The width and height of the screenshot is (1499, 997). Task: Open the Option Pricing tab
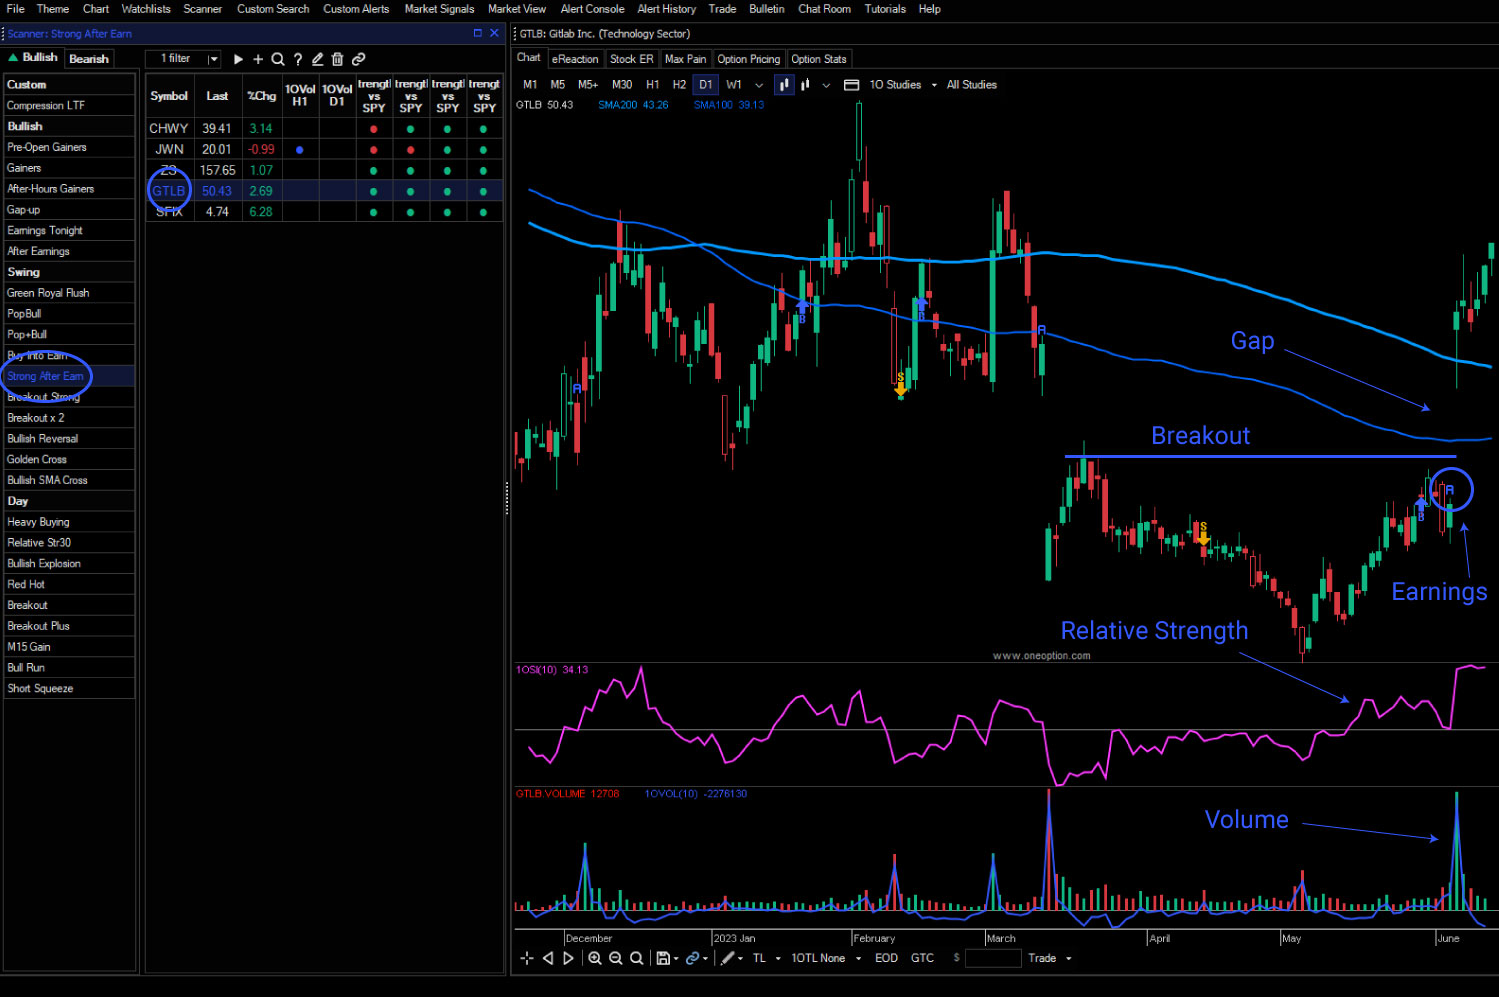tap(748, 58)
